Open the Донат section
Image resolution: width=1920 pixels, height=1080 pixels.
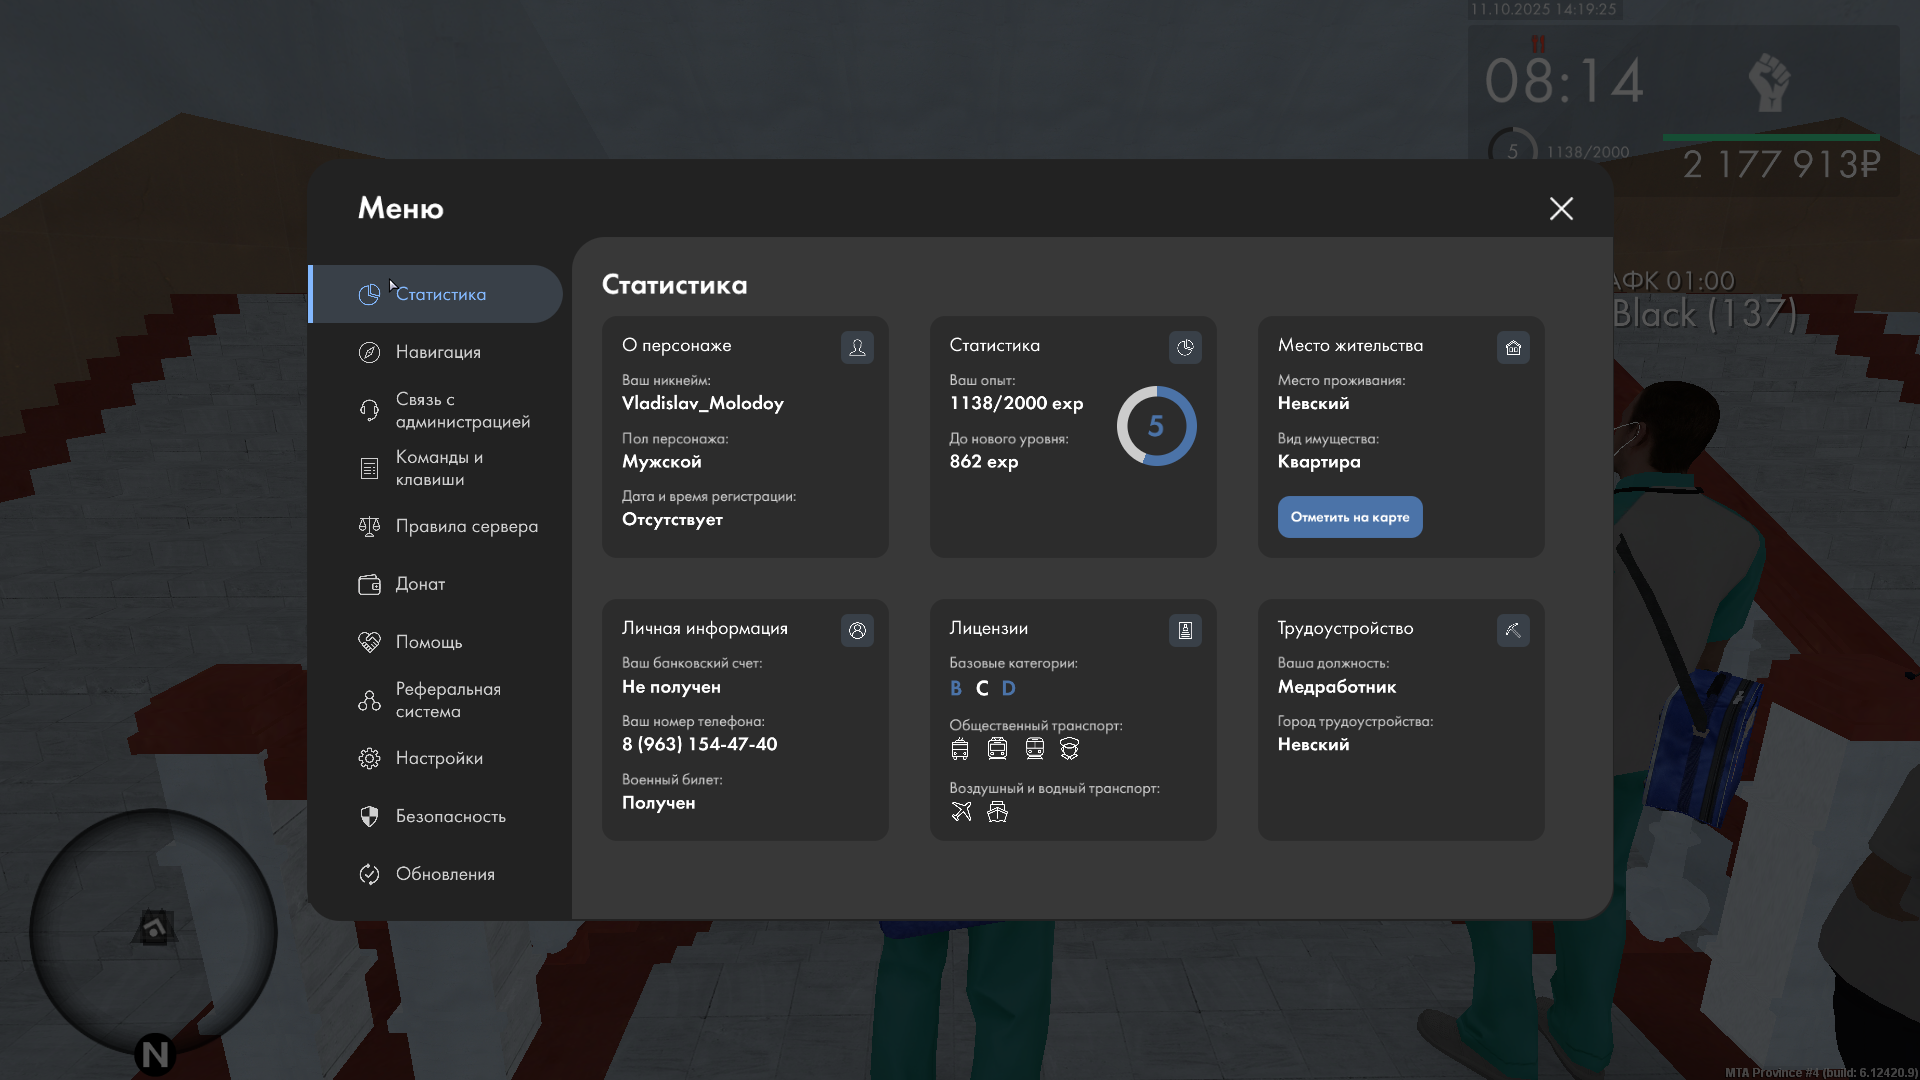[x=419, y=584]
